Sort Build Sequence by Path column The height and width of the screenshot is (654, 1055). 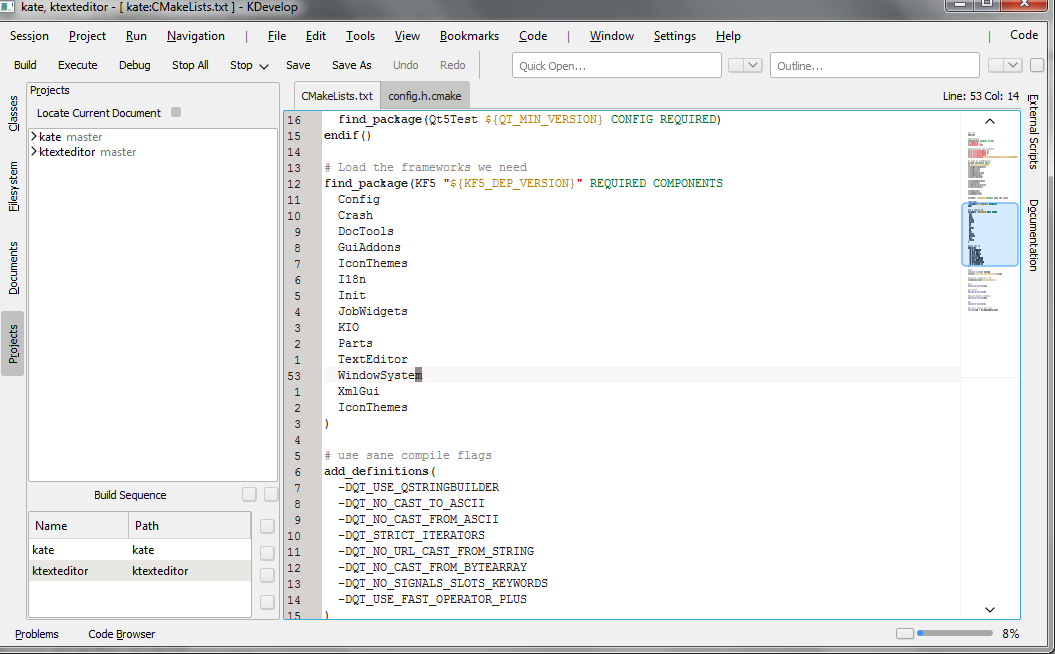(x=190, y=525)
